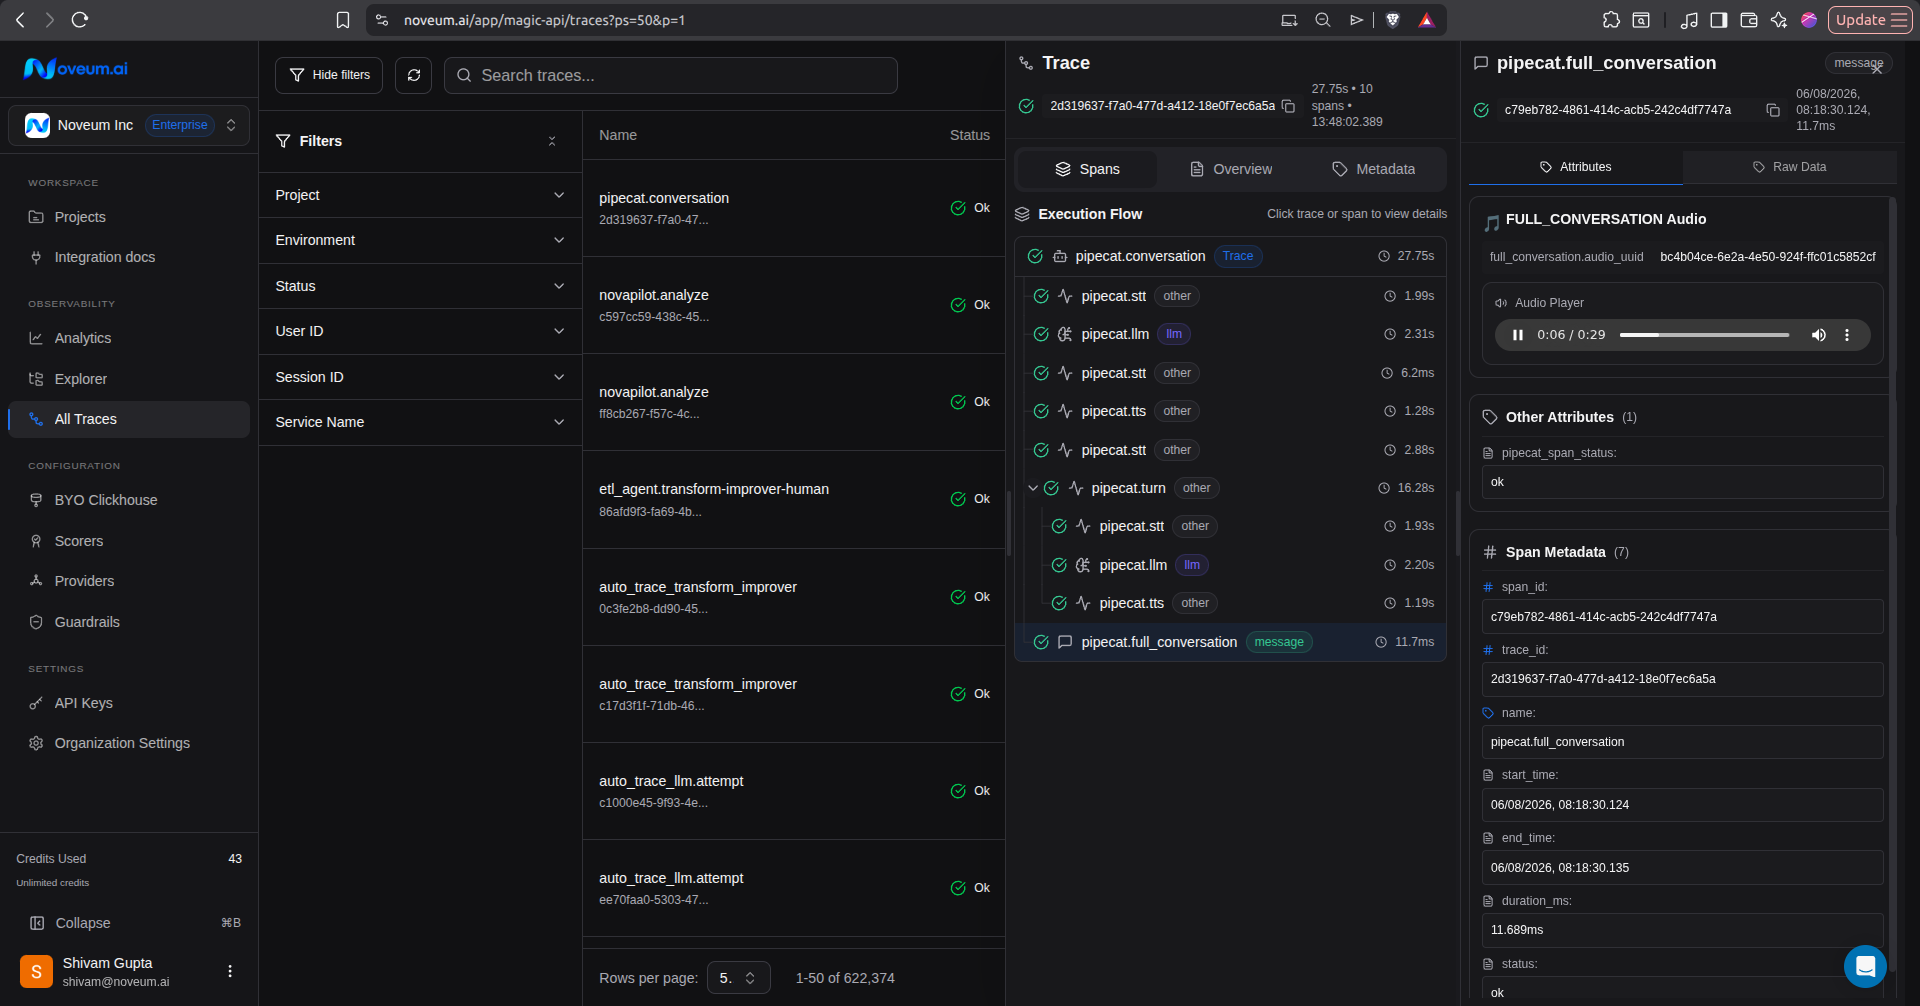Open the Explorer page

click(128, 379)
